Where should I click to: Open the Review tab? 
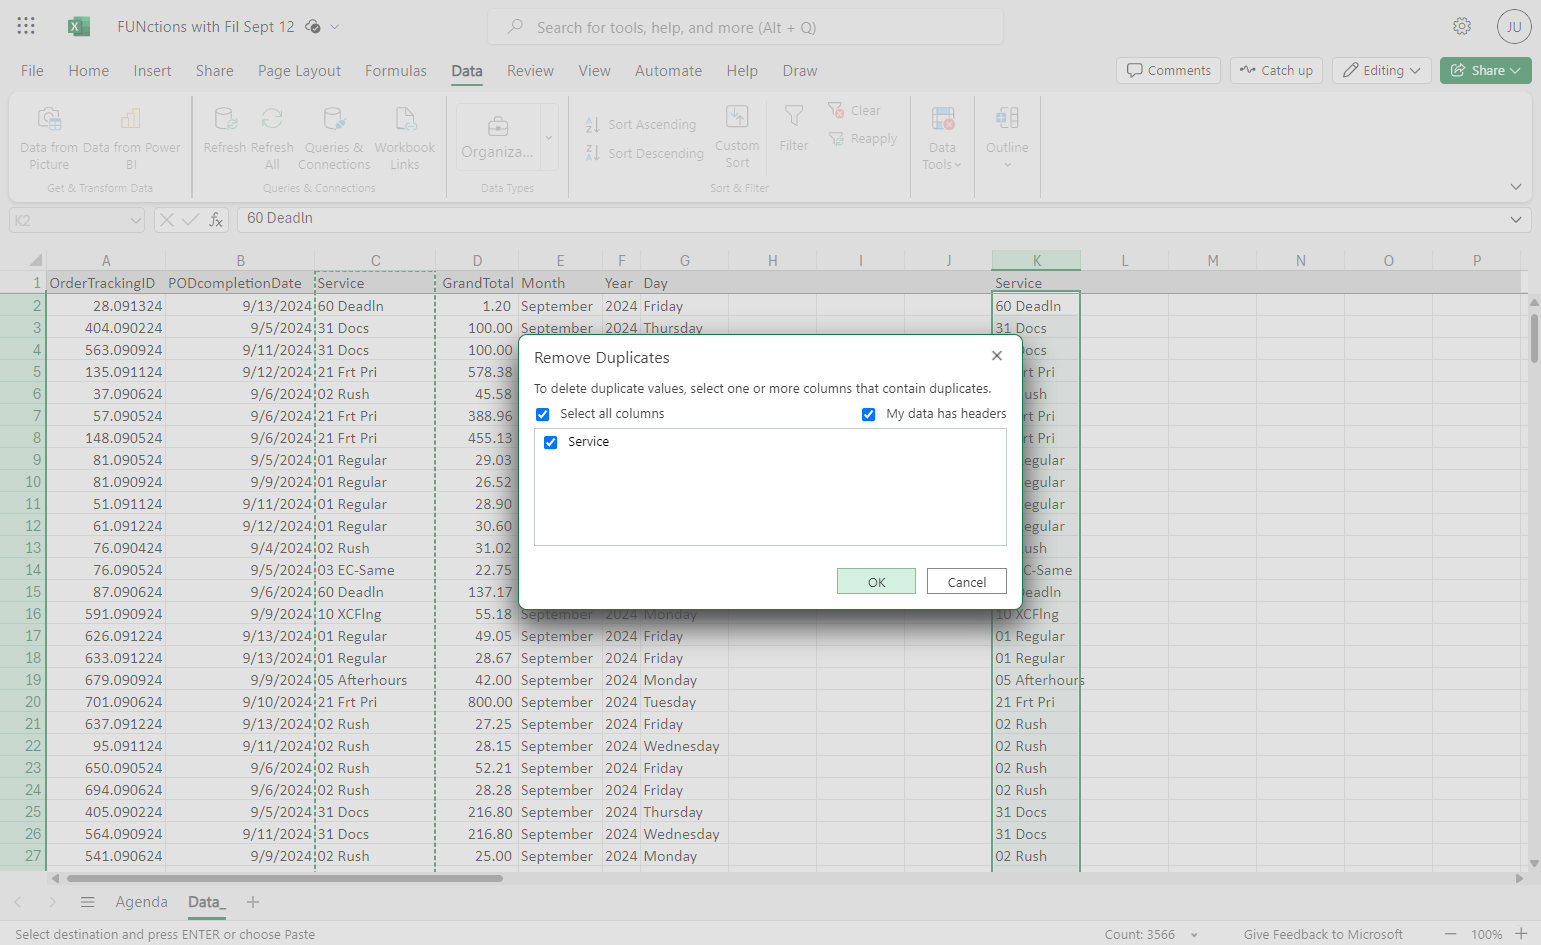click(530, 71)
